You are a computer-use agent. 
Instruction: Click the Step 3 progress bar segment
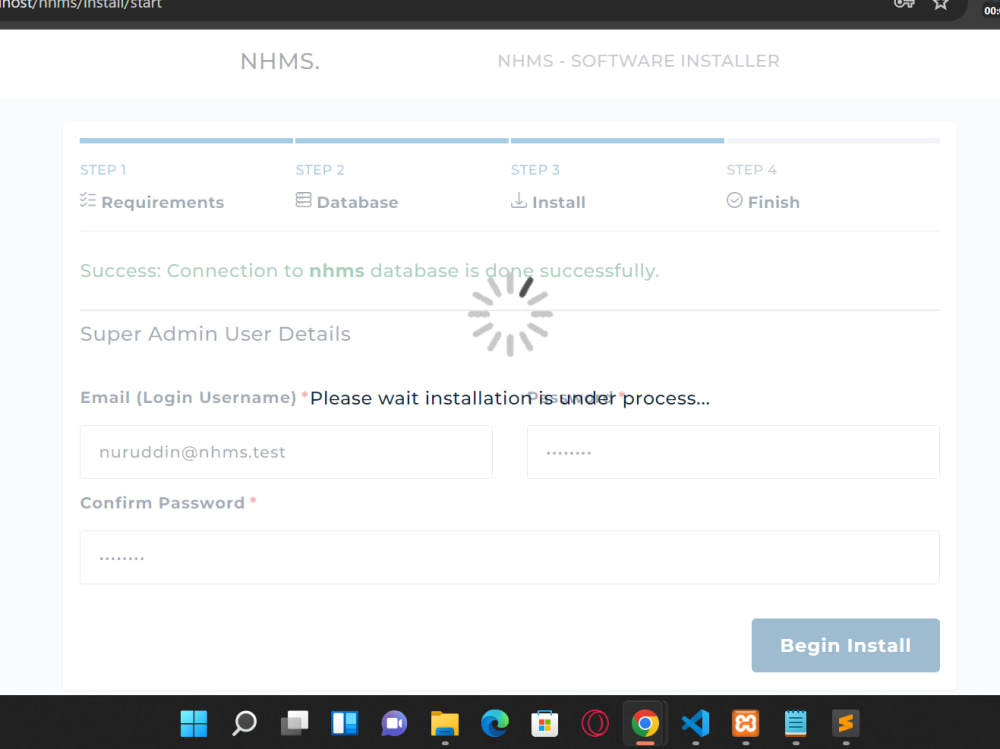coord(617,140)
